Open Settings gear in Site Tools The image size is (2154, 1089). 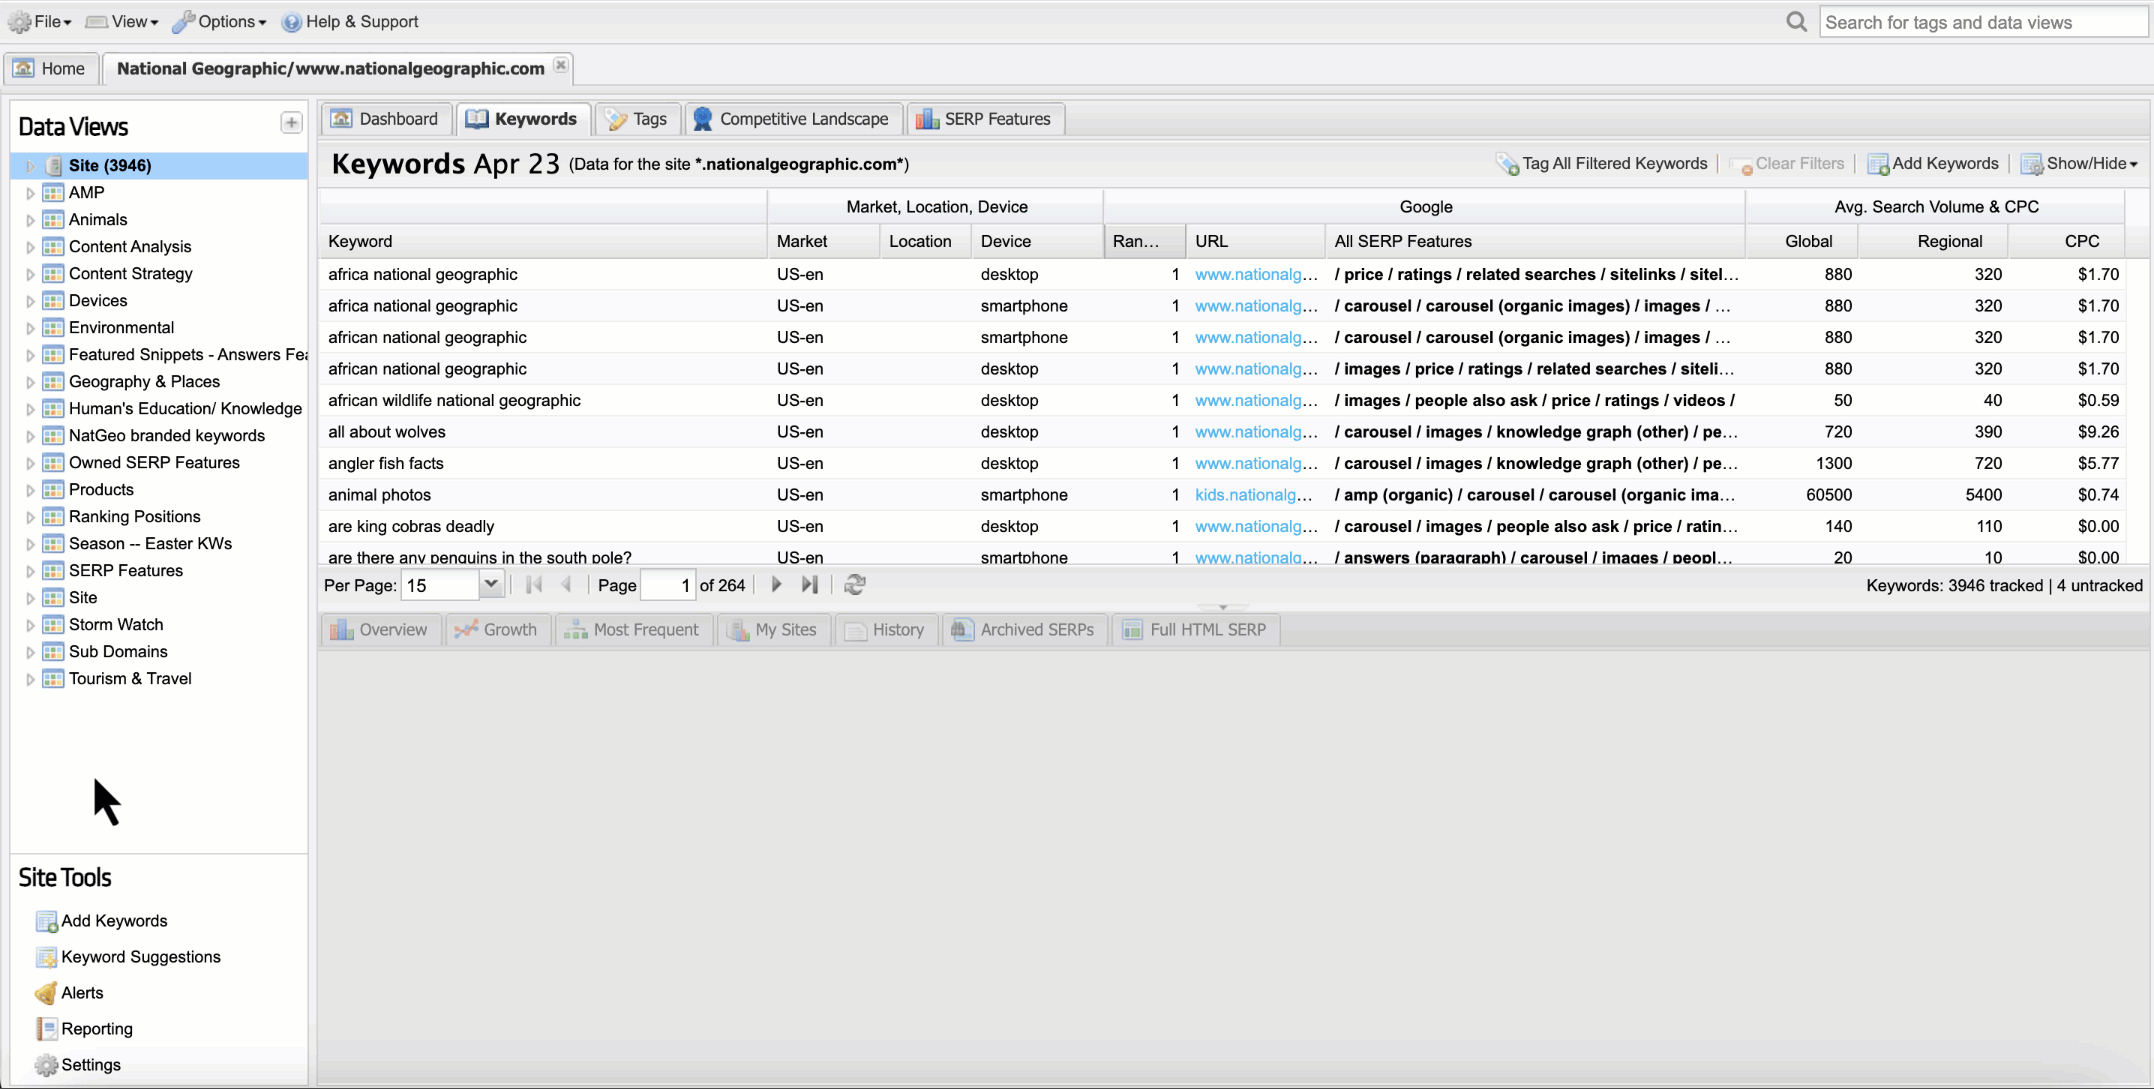coord(46,1065)
